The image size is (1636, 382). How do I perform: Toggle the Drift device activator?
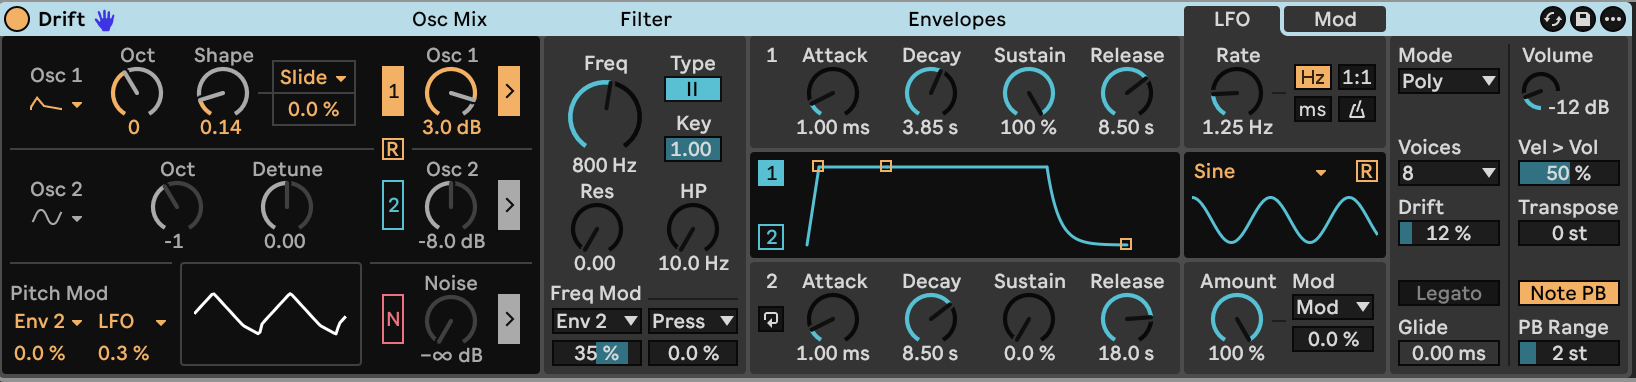[x=17, y=19]
